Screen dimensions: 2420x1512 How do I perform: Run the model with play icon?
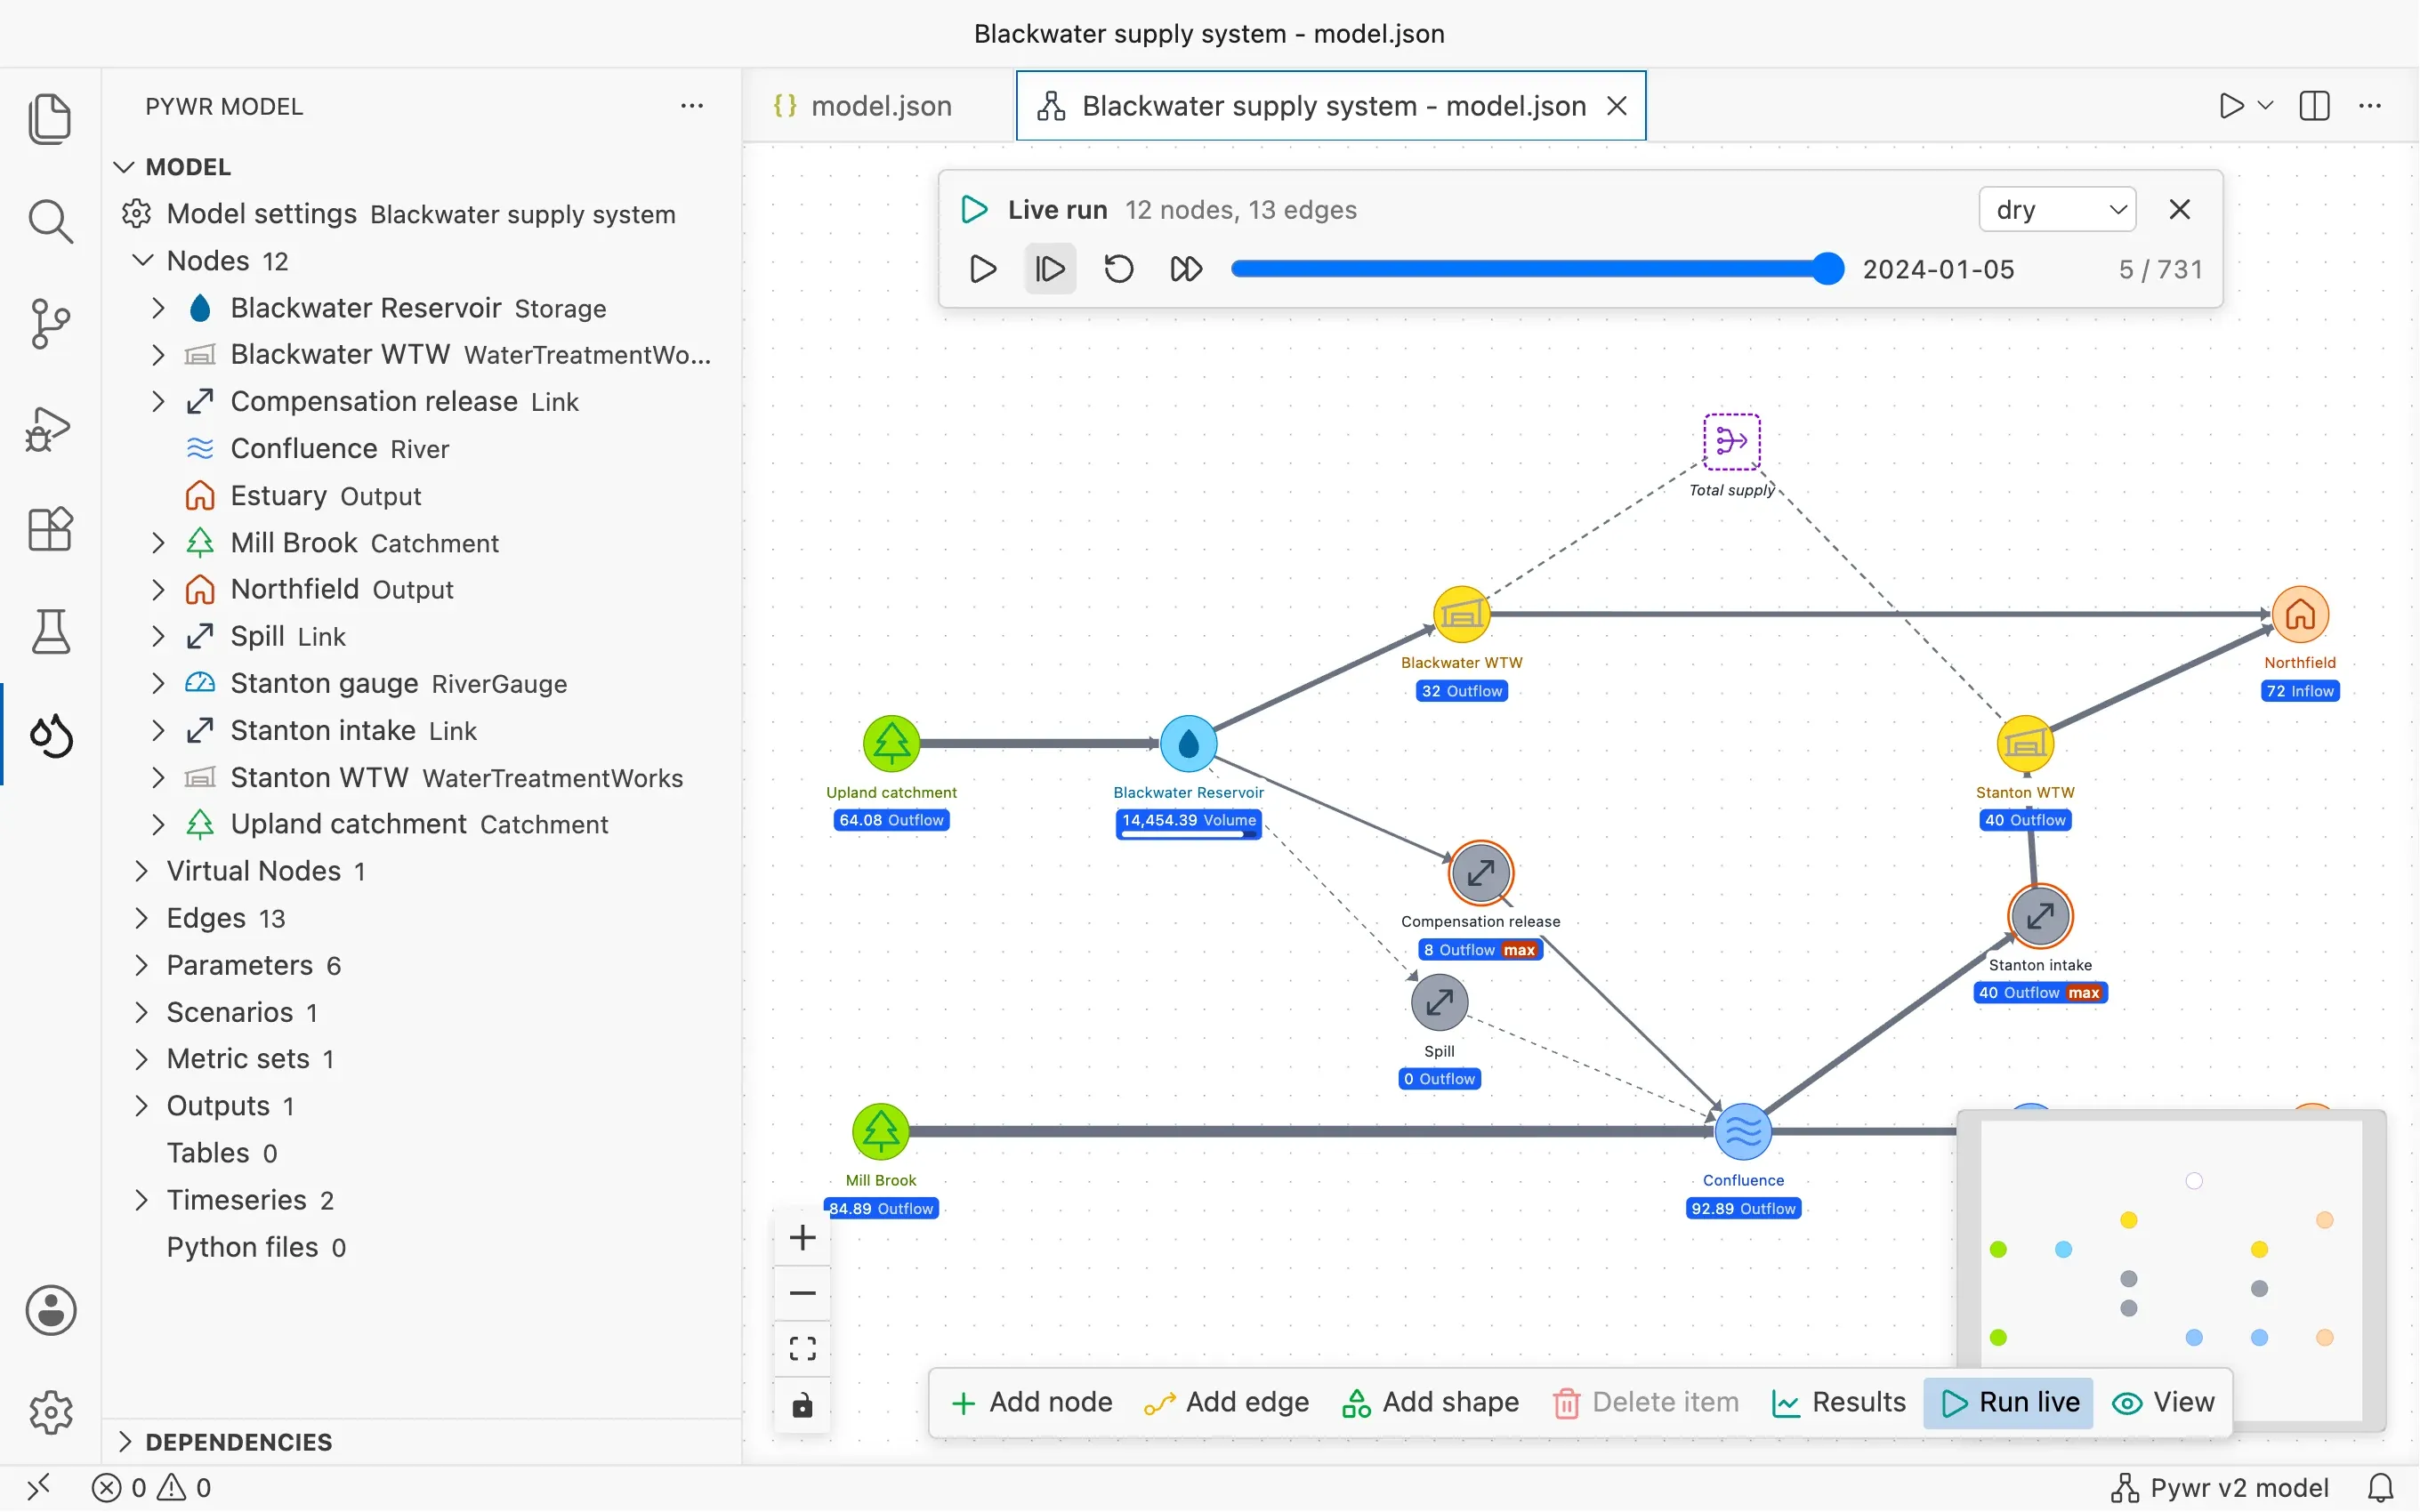2230,105
